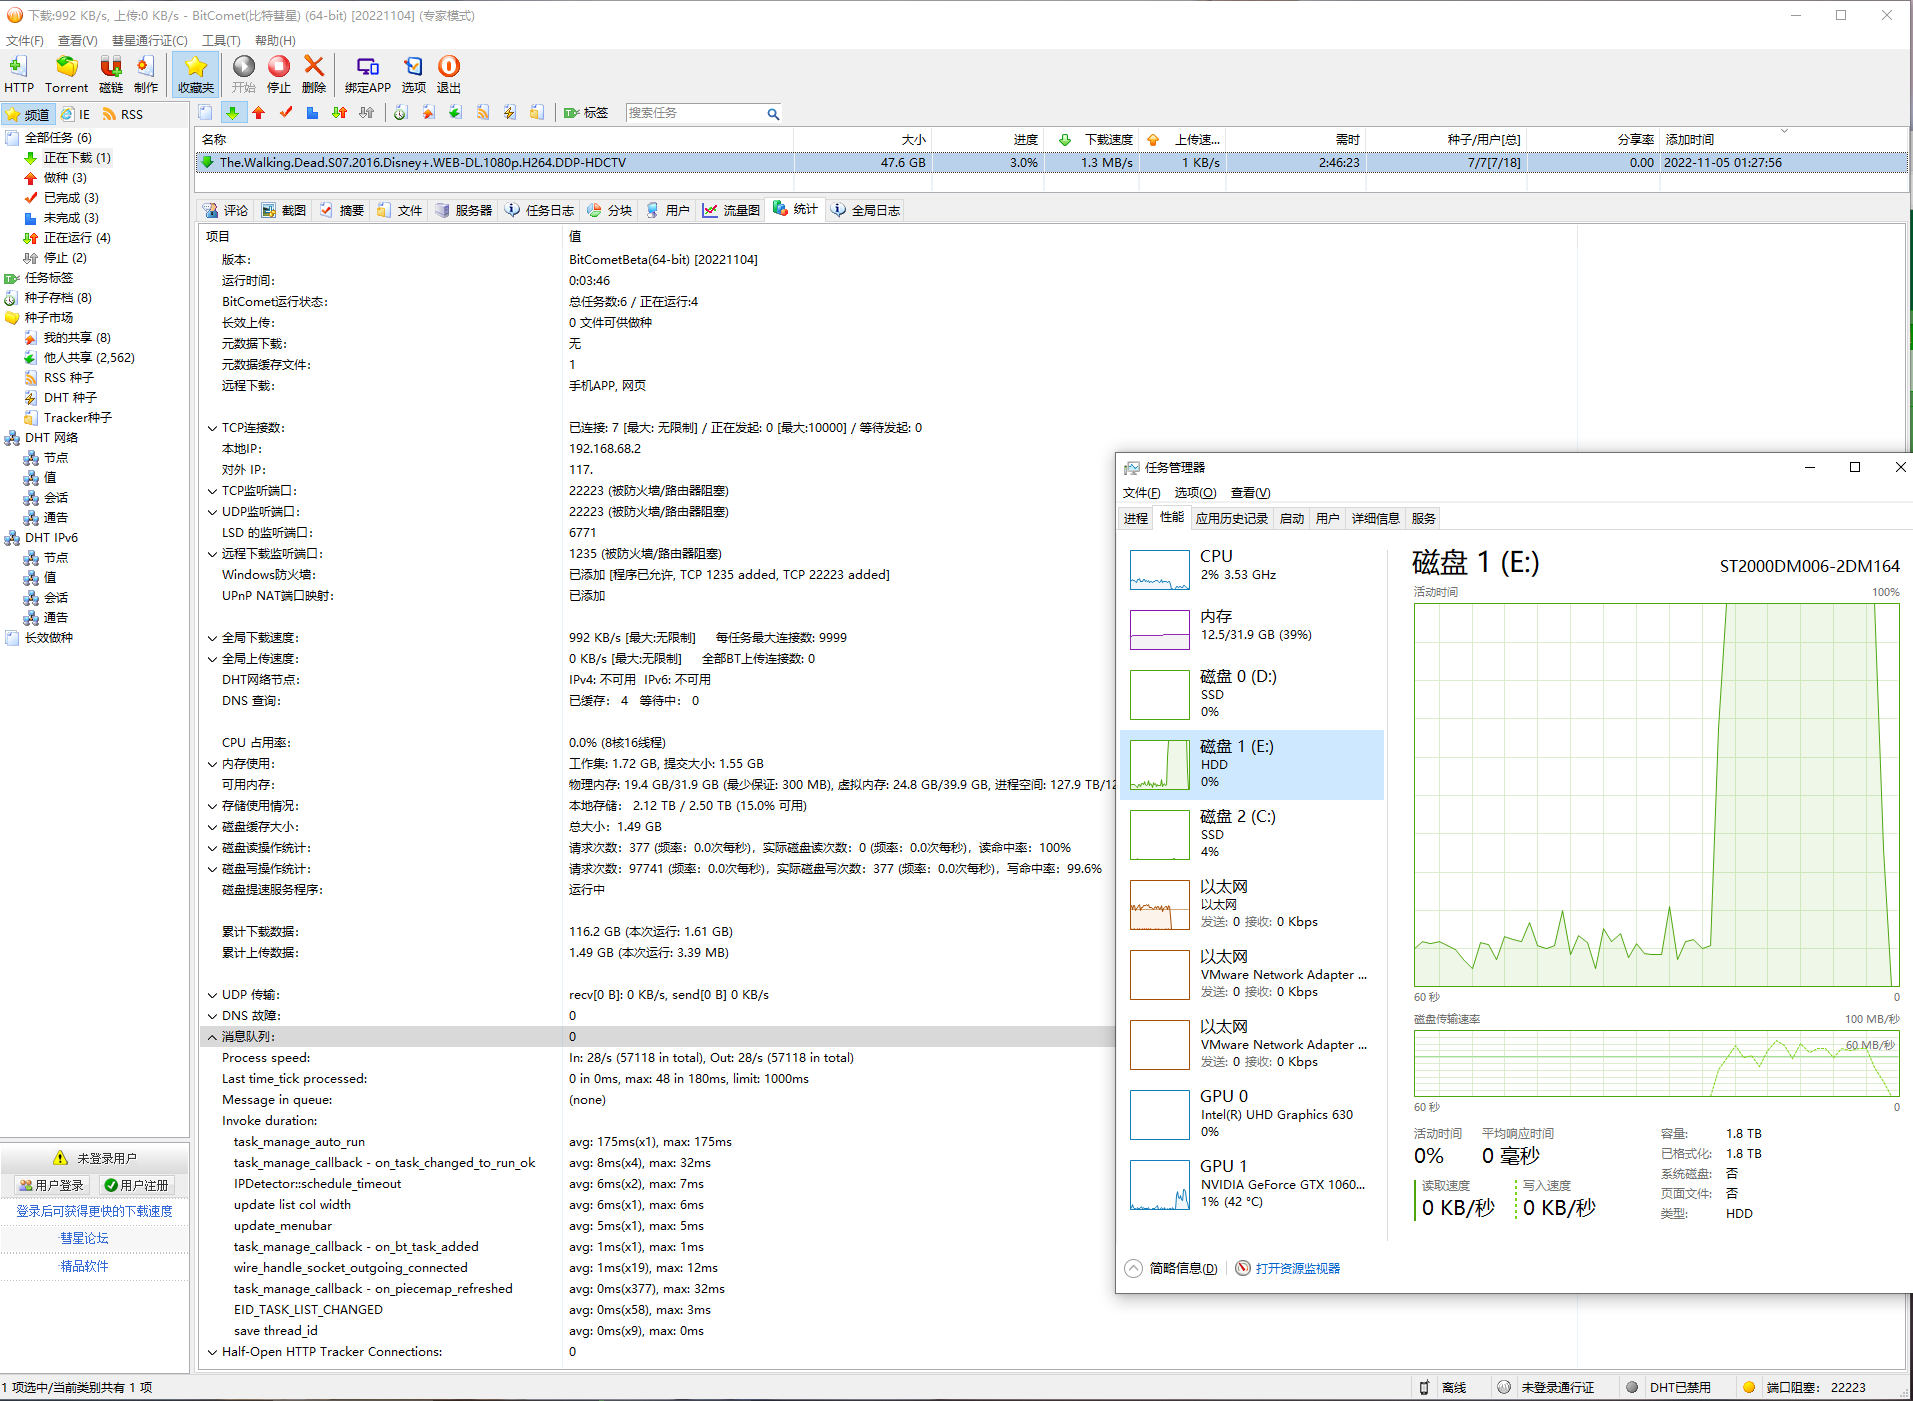
Task: Select 正在下载 (1) in sidebar tree
Action: coord(77,158)
